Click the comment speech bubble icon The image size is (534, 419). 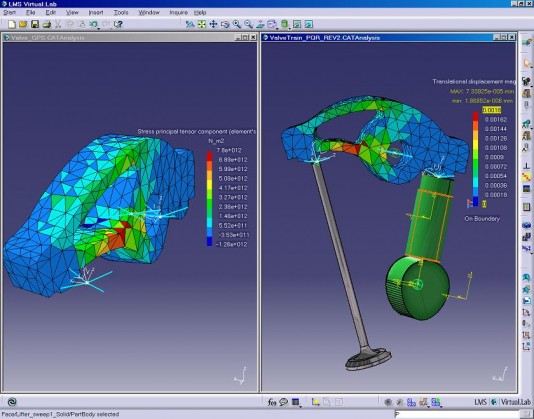click(283, 402)
